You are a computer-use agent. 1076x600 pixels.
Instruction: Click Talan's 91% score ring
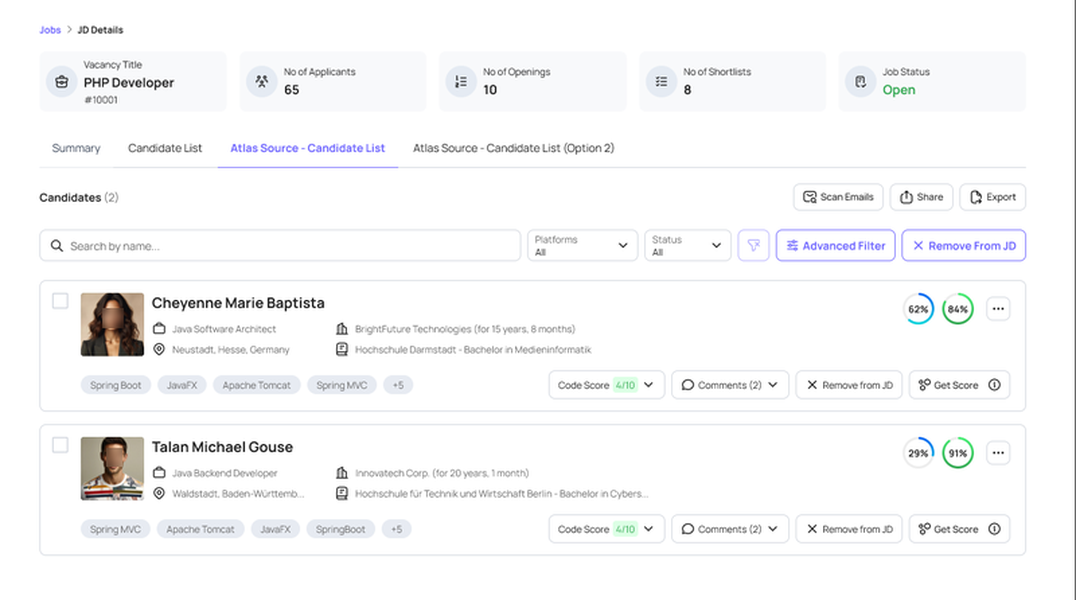[x=957, y=453]
